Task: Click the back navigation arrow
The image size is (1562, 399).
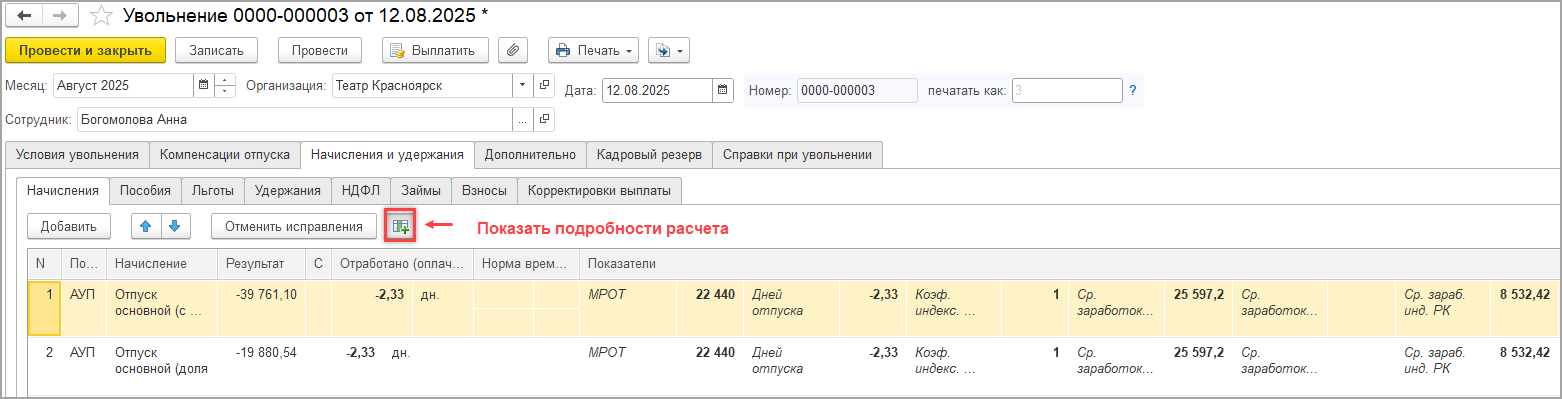Action: click(x=25, y=16)
